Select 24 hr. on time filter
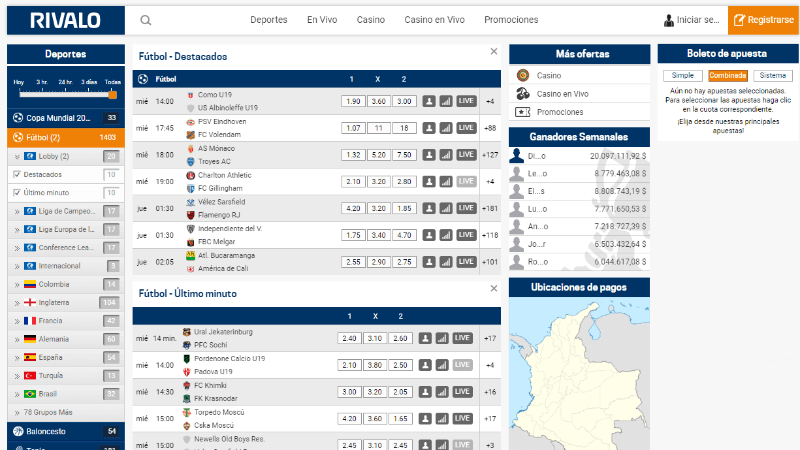This screenshot has height=450, width=800. [x=65, y=82]
